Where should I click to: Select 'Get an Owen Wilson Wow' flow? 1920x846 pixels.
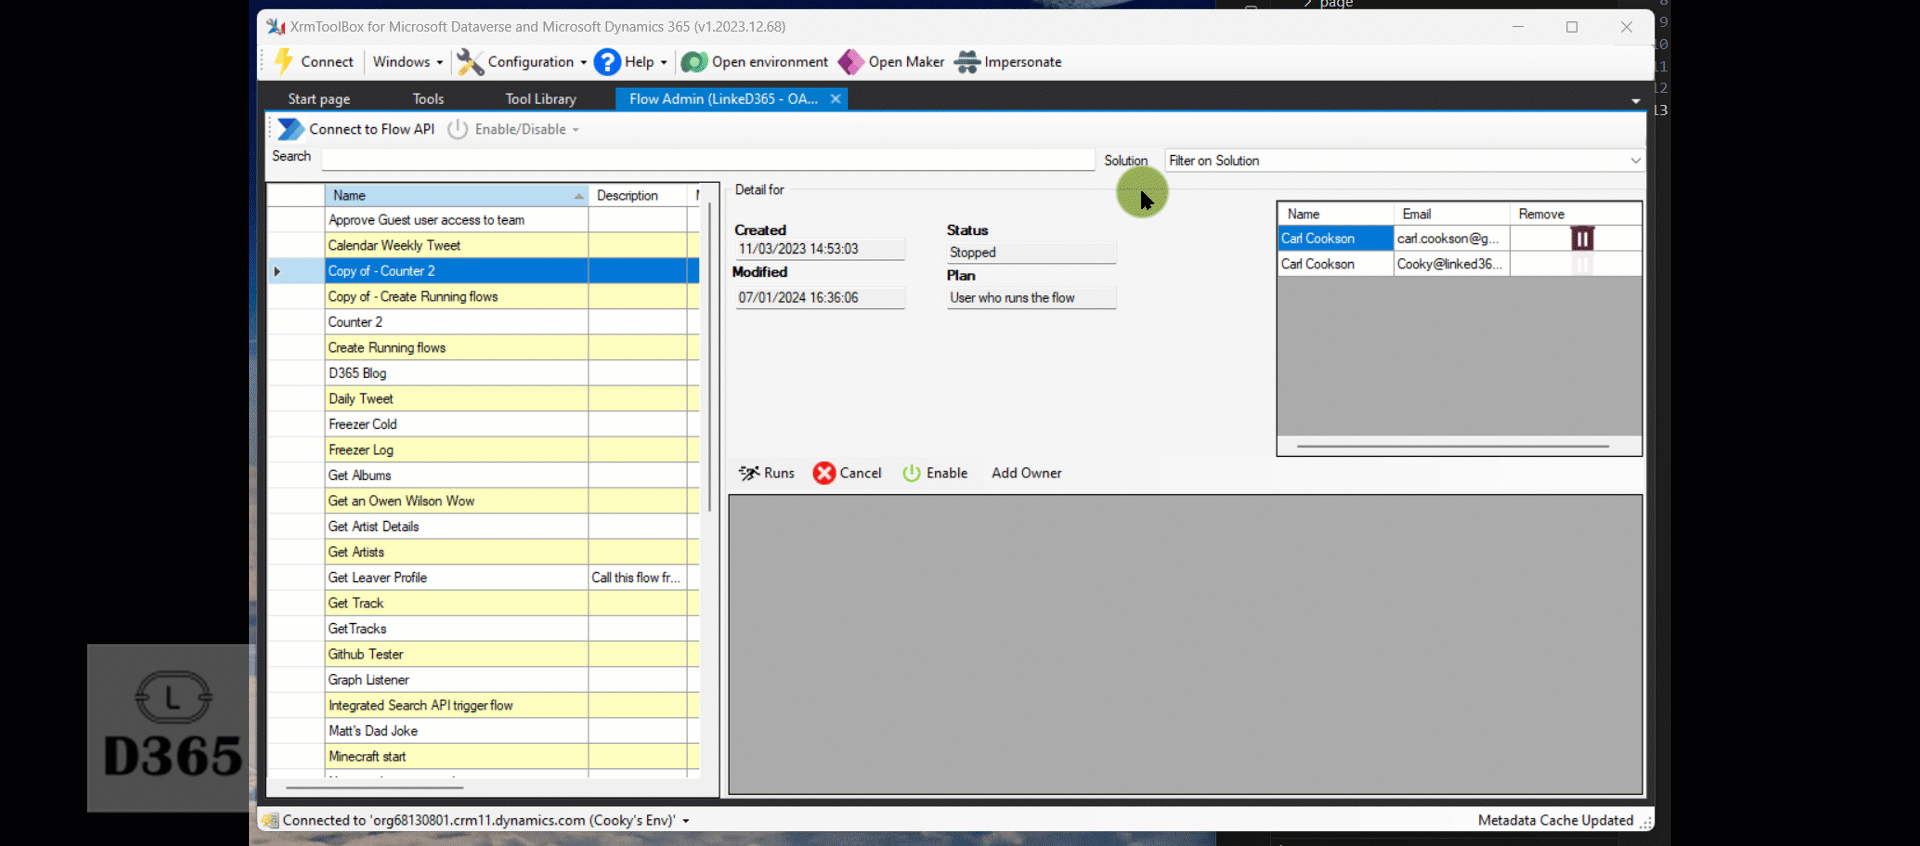(456, 501)
